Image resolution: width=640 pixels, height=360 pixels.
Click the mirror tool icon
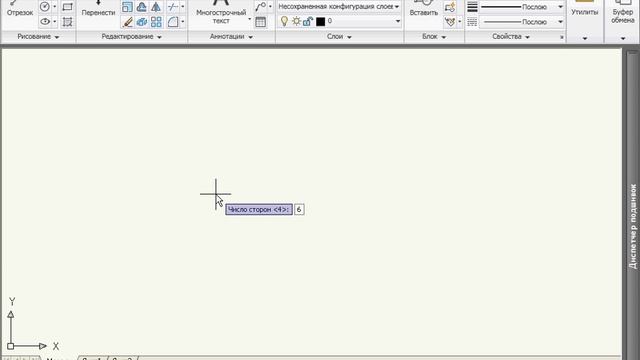pos(156,7)
